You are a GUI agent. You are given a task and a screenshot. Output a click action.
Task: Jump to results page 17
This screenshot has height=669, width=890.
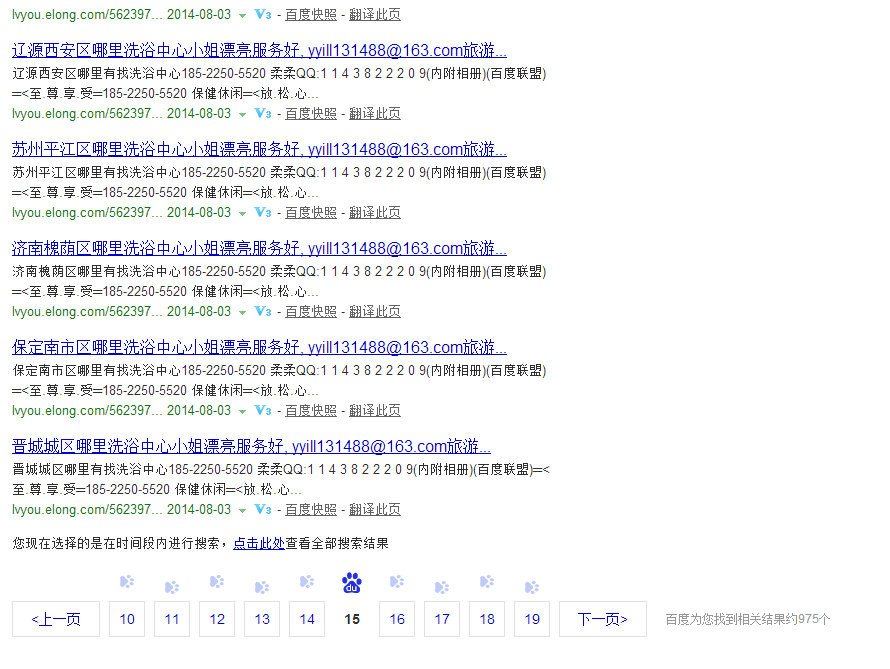click(442, 619)
